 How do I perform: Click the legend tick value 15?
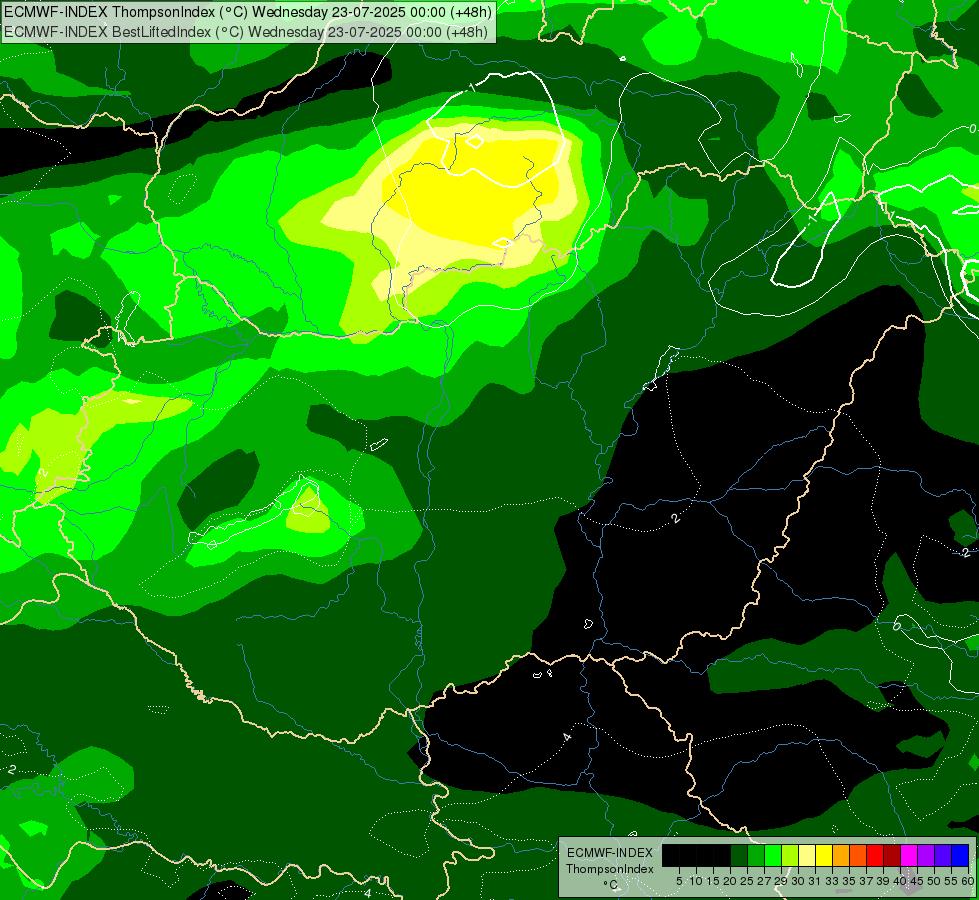point(714,881)
